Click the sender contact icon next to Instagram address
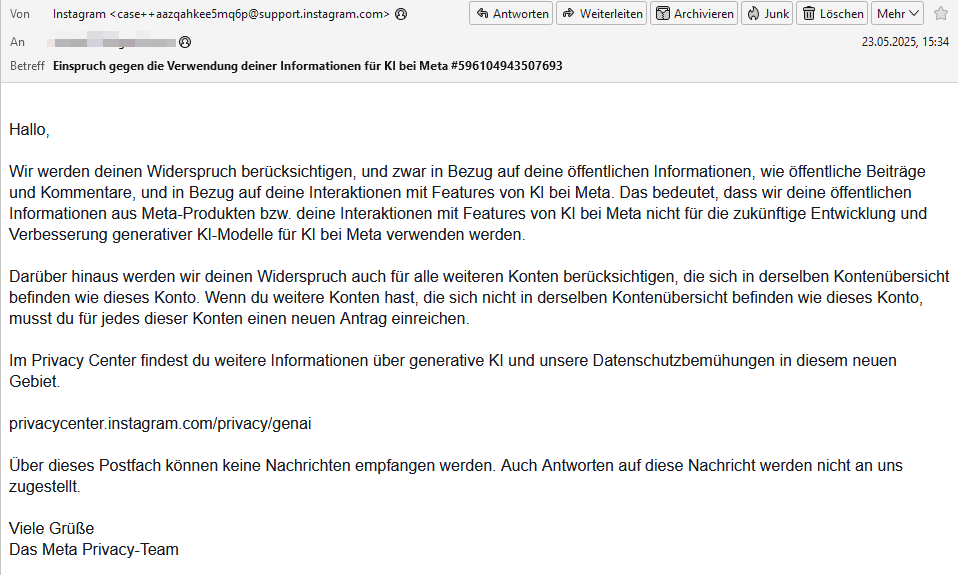This screenshot has width=958, height=575. (x=401, y=13)
